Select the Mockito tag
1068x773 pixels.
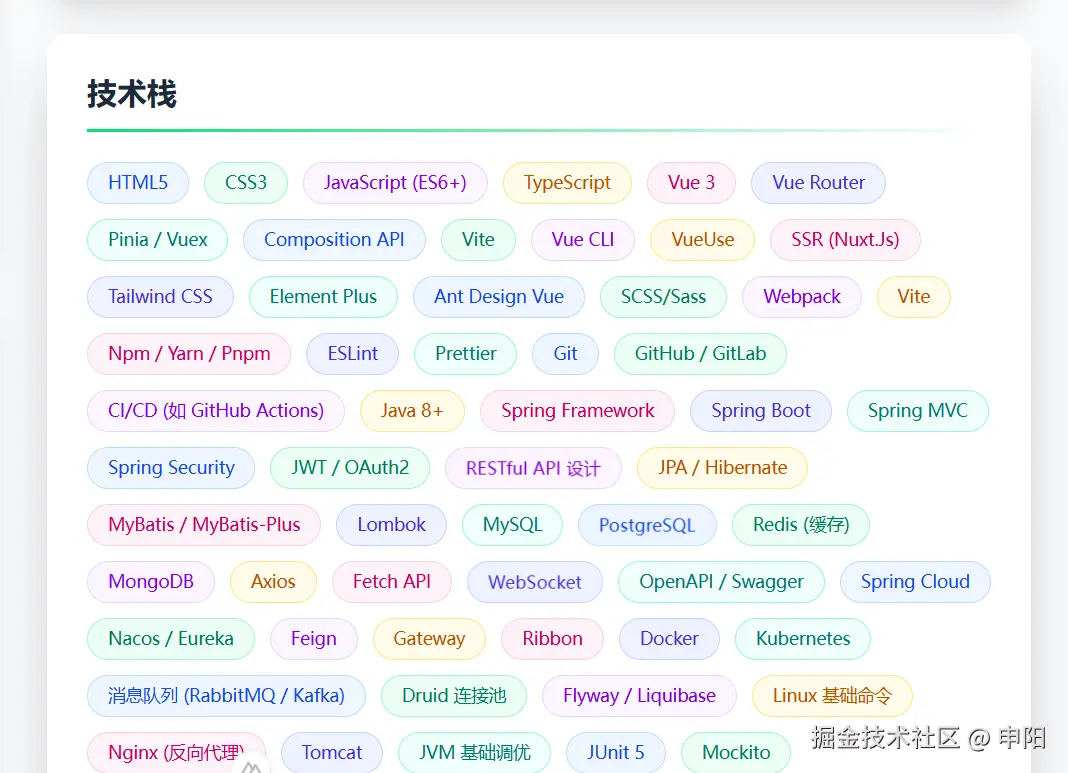click(736, 753)
